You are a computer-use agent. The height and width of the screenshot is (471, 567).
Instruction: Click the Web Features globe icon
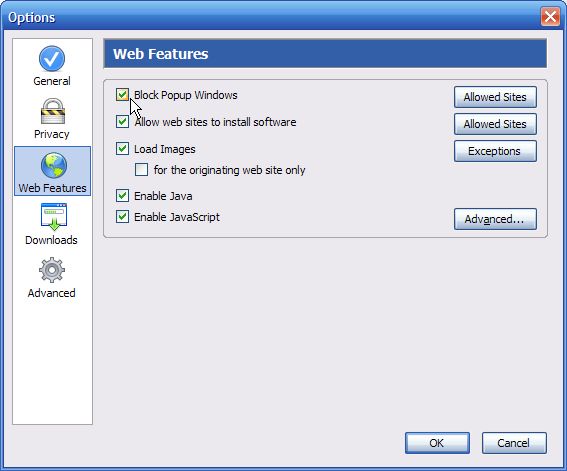point(54,165)
